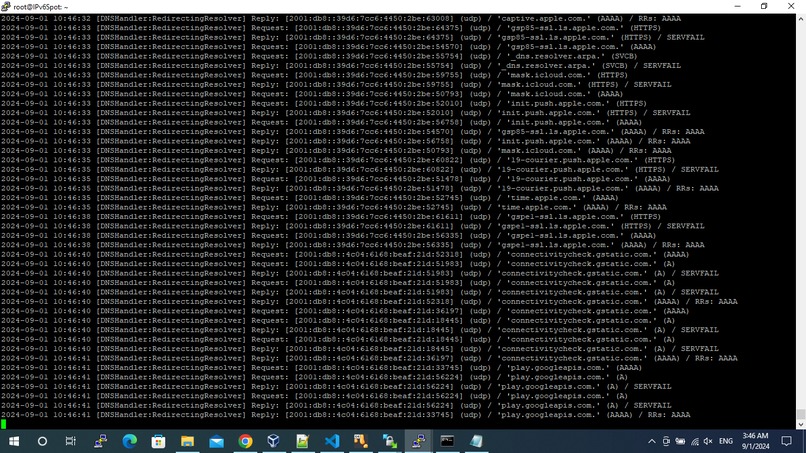The width and height of the screenshot is (806, 453).
Task: Open the last taskbar app icon after Command Prompt
Action: coord(476,441)
